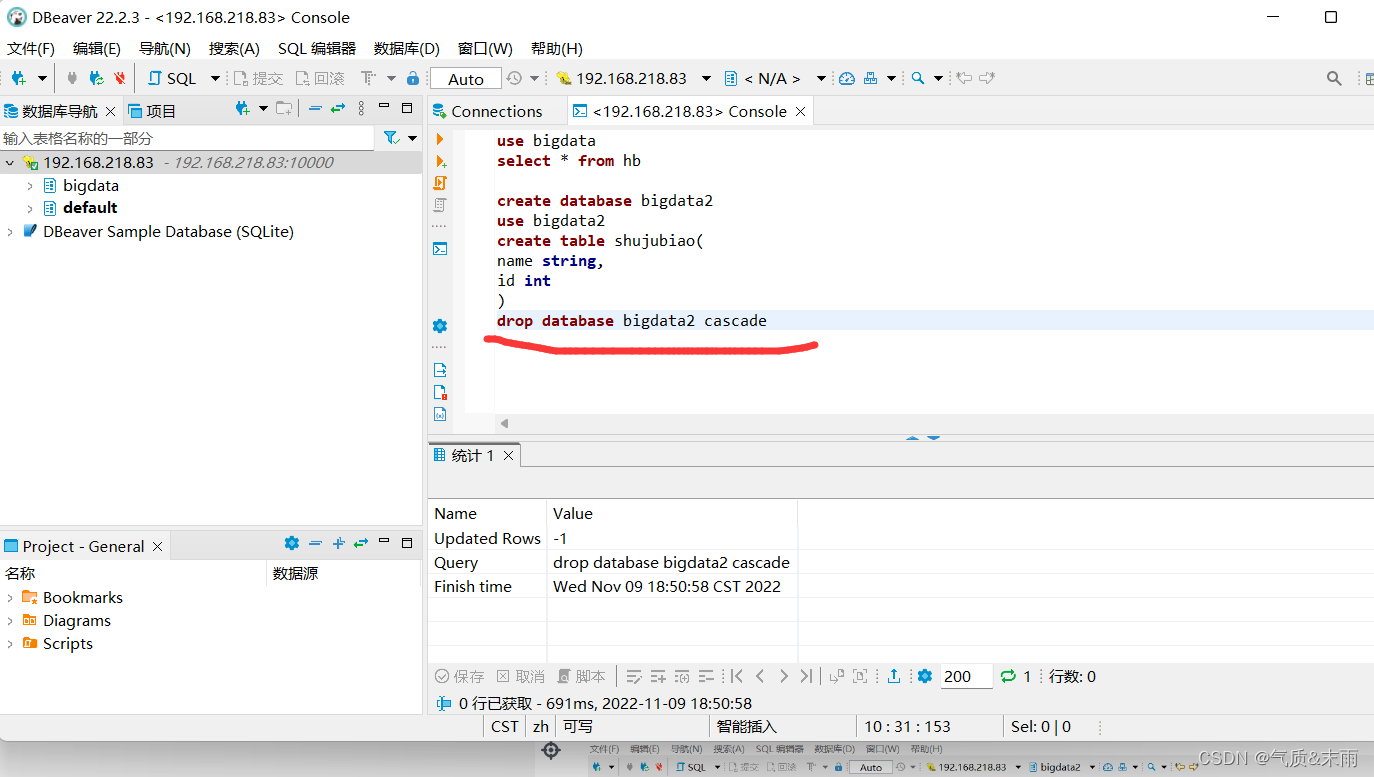Click the export/output page icon in the editor sidebar

tap(440, 370)
